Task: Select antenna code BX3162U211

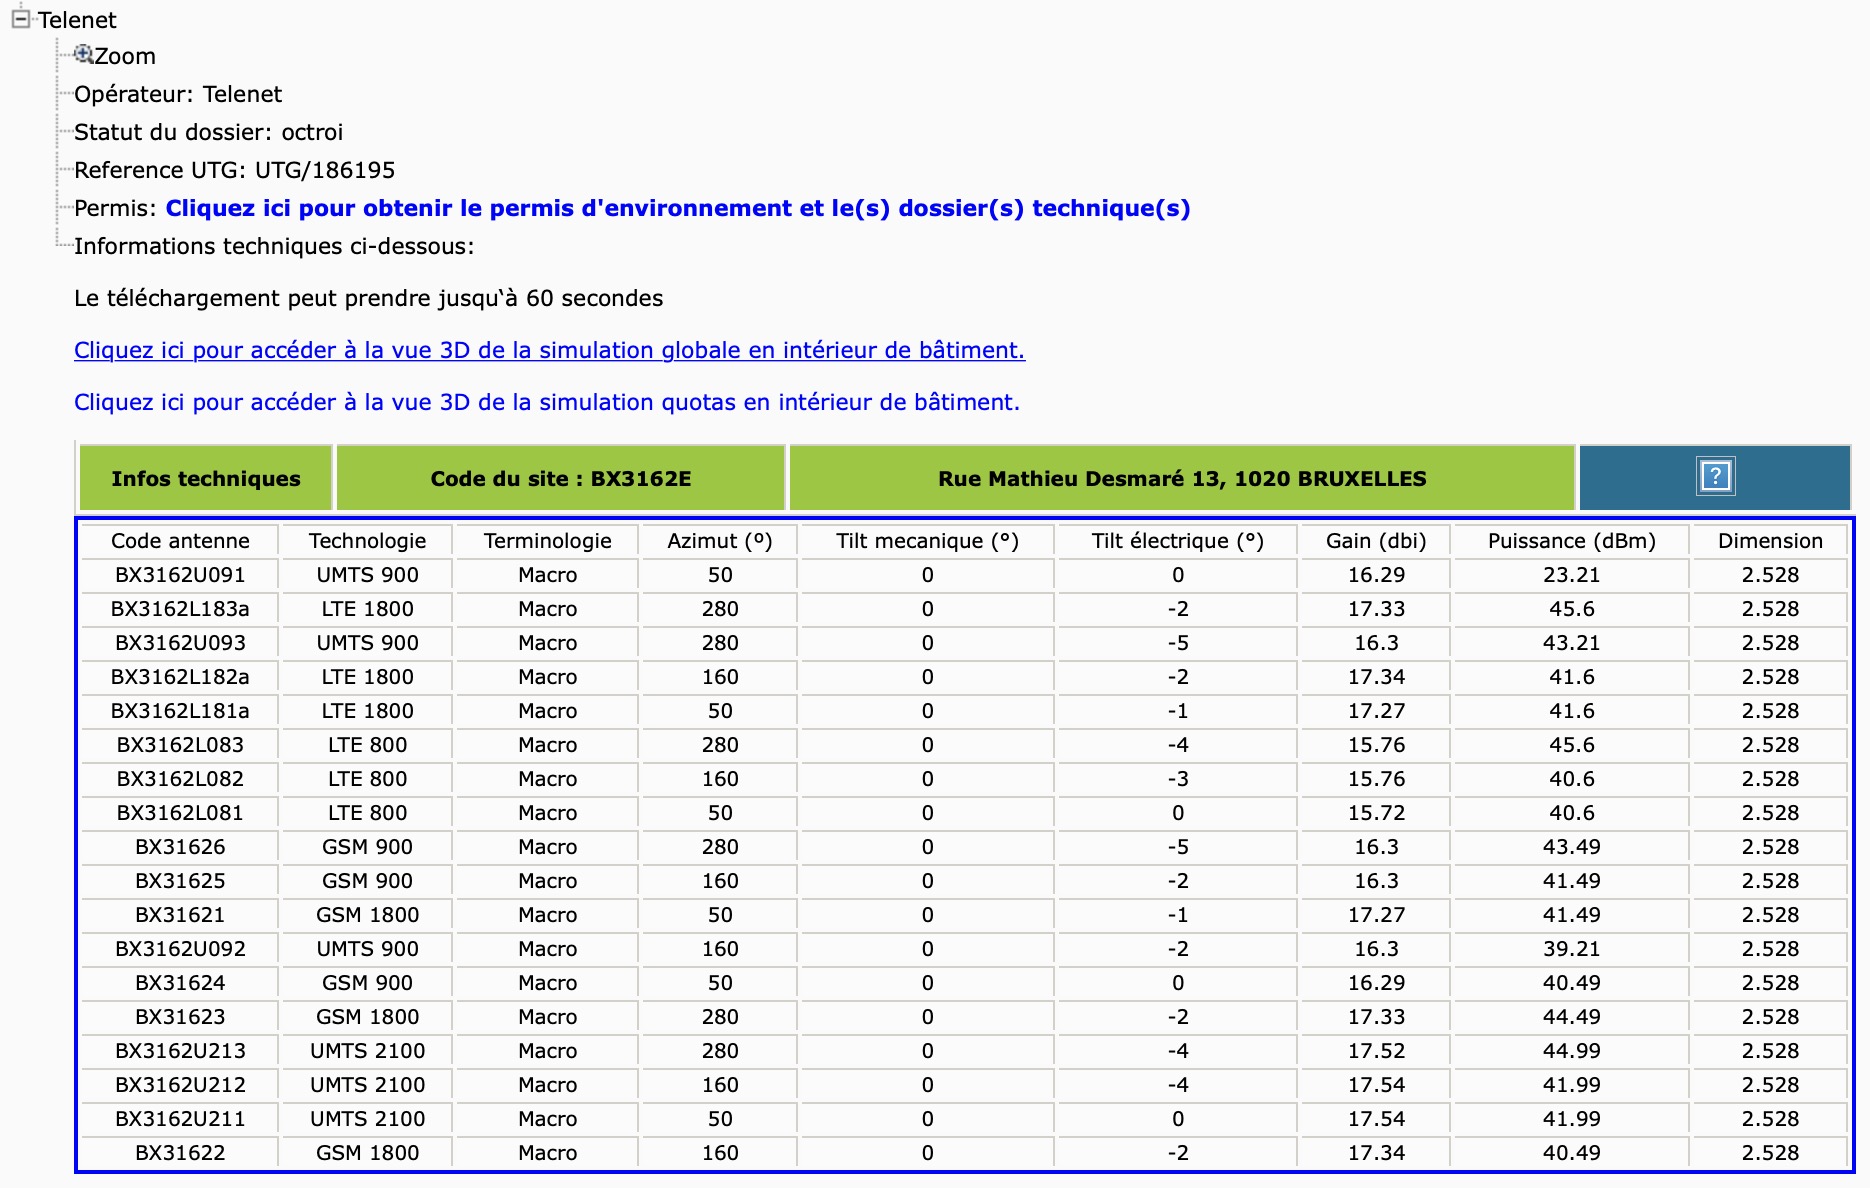Action: 180,1119
